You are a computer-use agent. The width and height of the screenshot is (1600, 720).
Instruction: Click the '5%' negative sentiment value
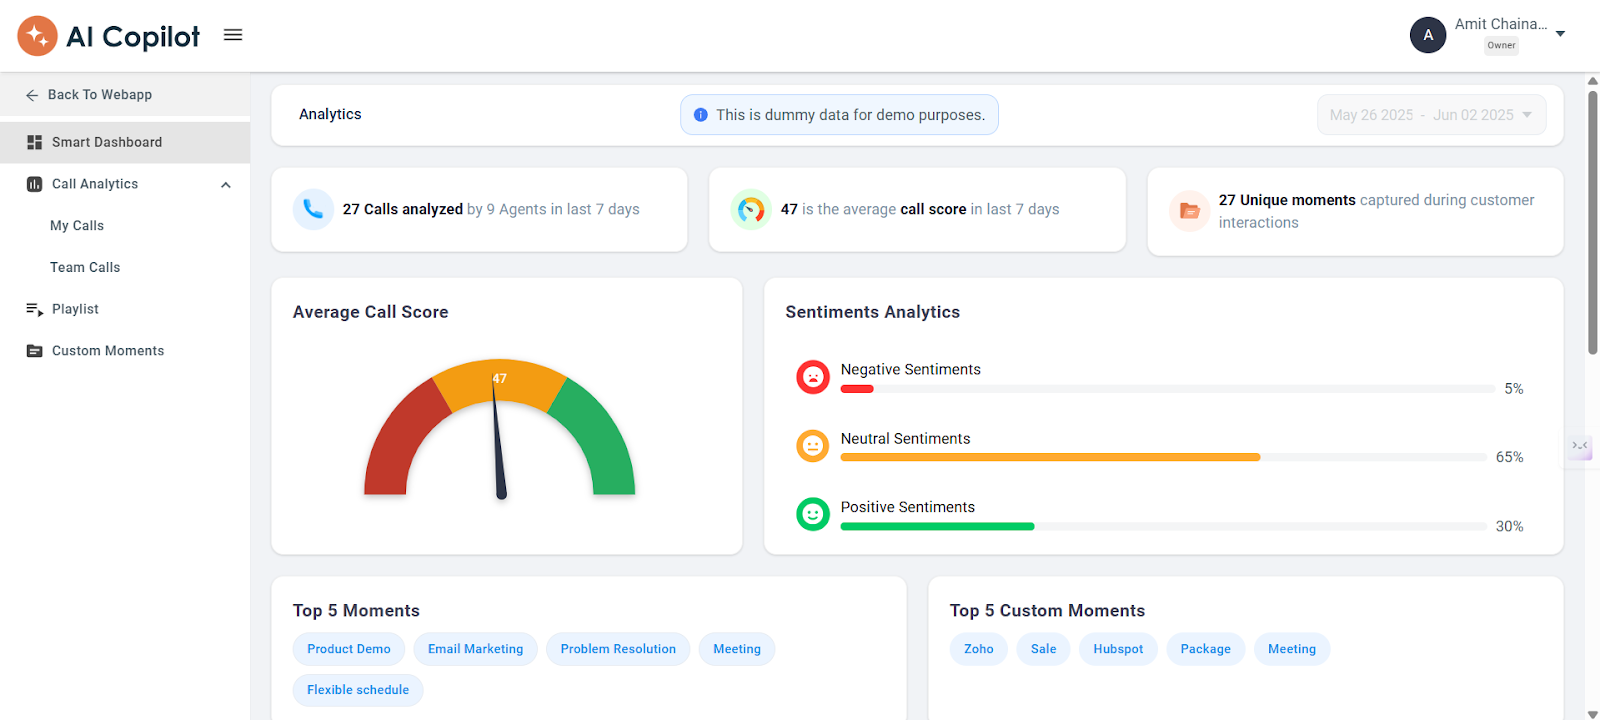click(x=1514, y=389)
